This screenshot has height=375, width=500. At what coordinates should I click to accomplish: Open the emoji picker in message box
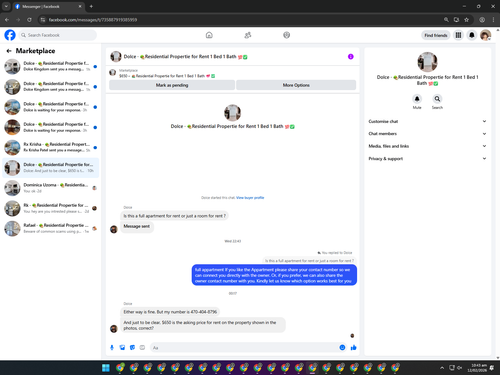point(342,348)
